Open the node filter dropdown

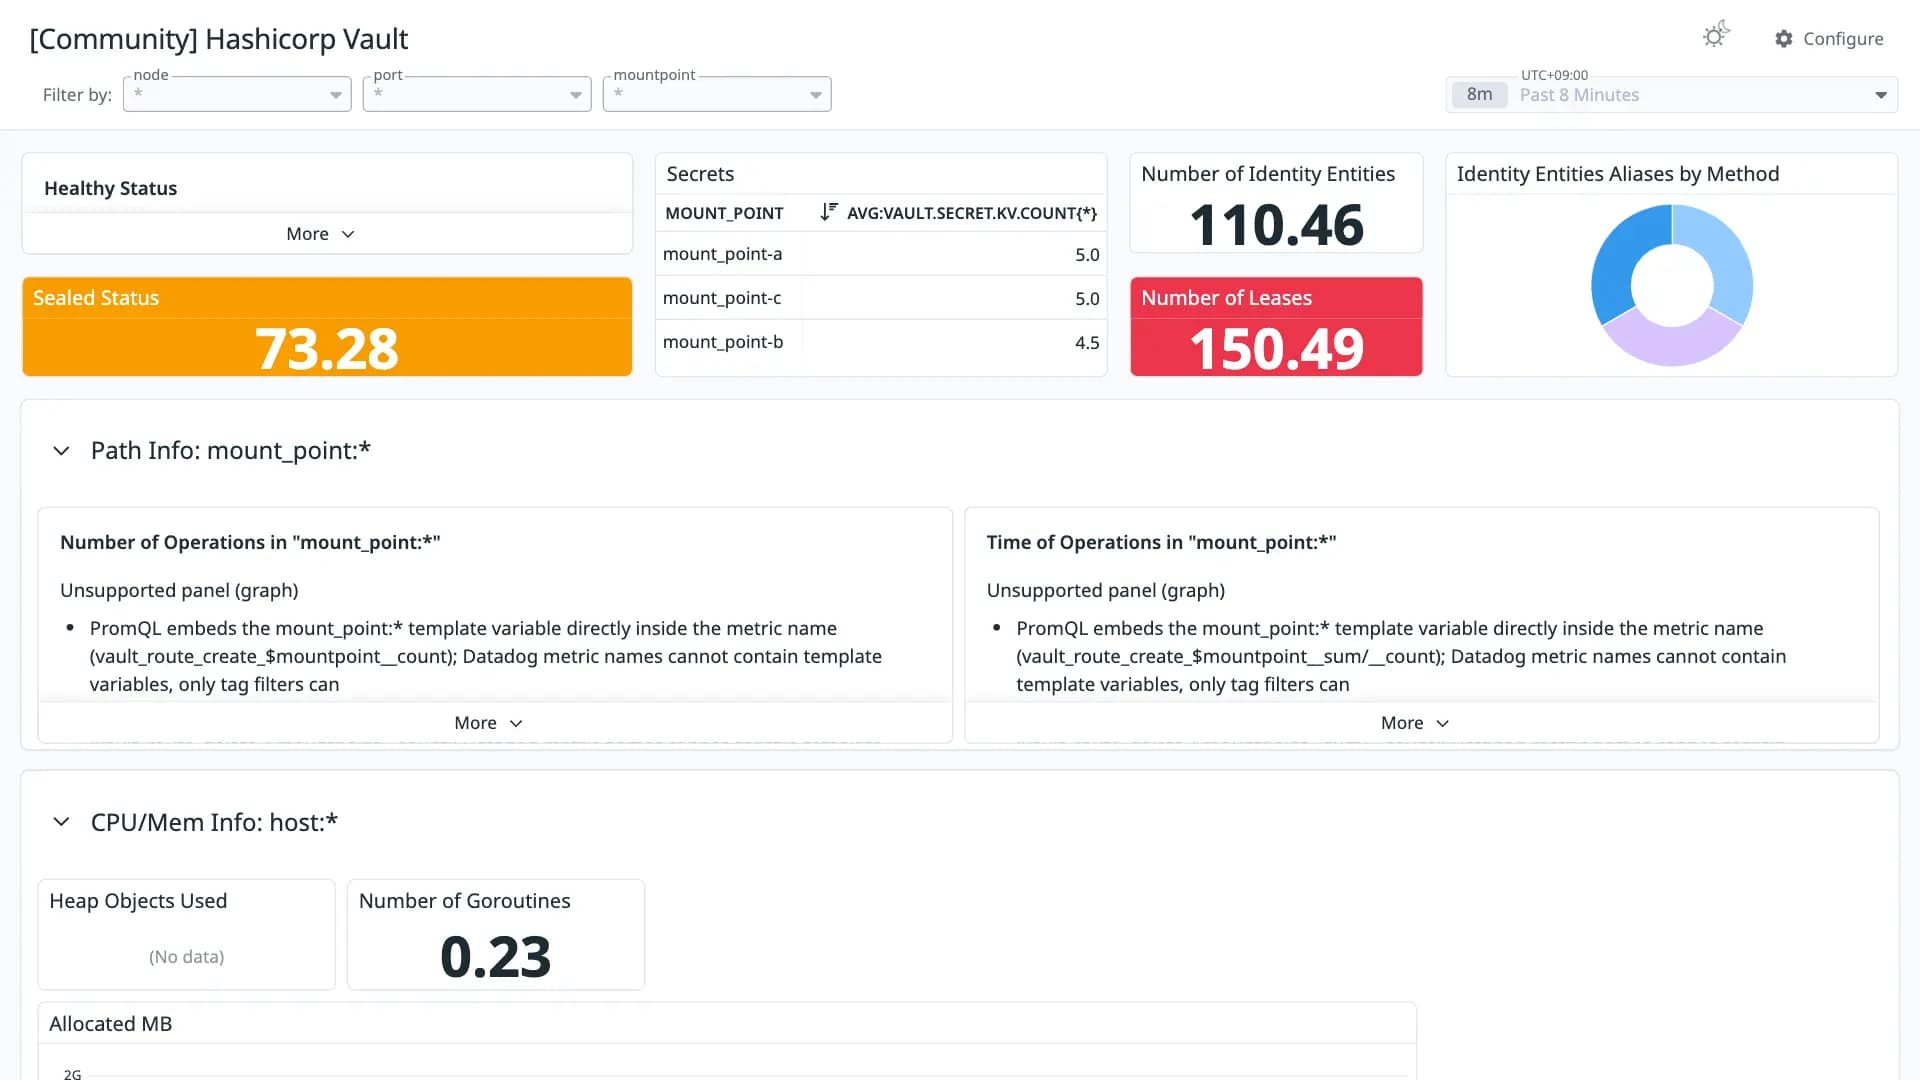tap(237, 94)
